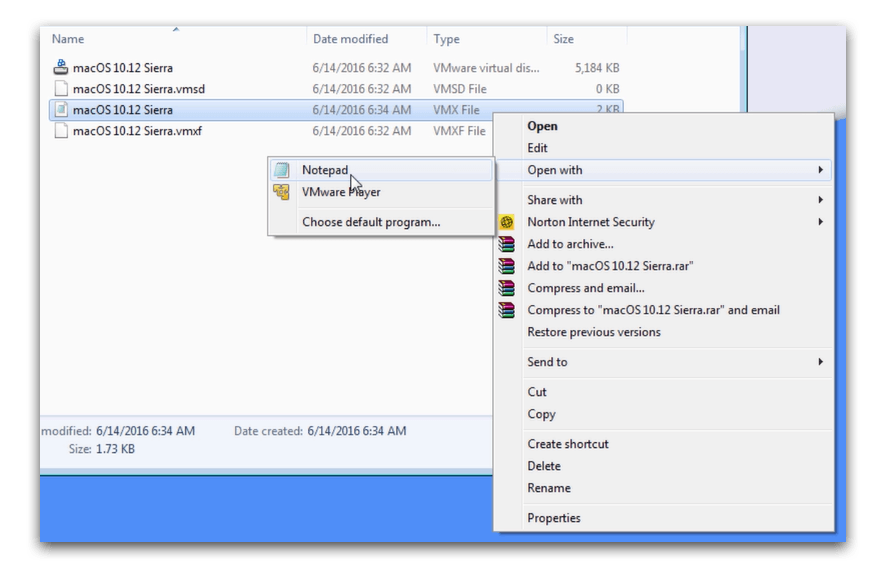Click the VMX file icon of selected row
This screenshot has height=568, width=887.
click(x=61, y=110)
